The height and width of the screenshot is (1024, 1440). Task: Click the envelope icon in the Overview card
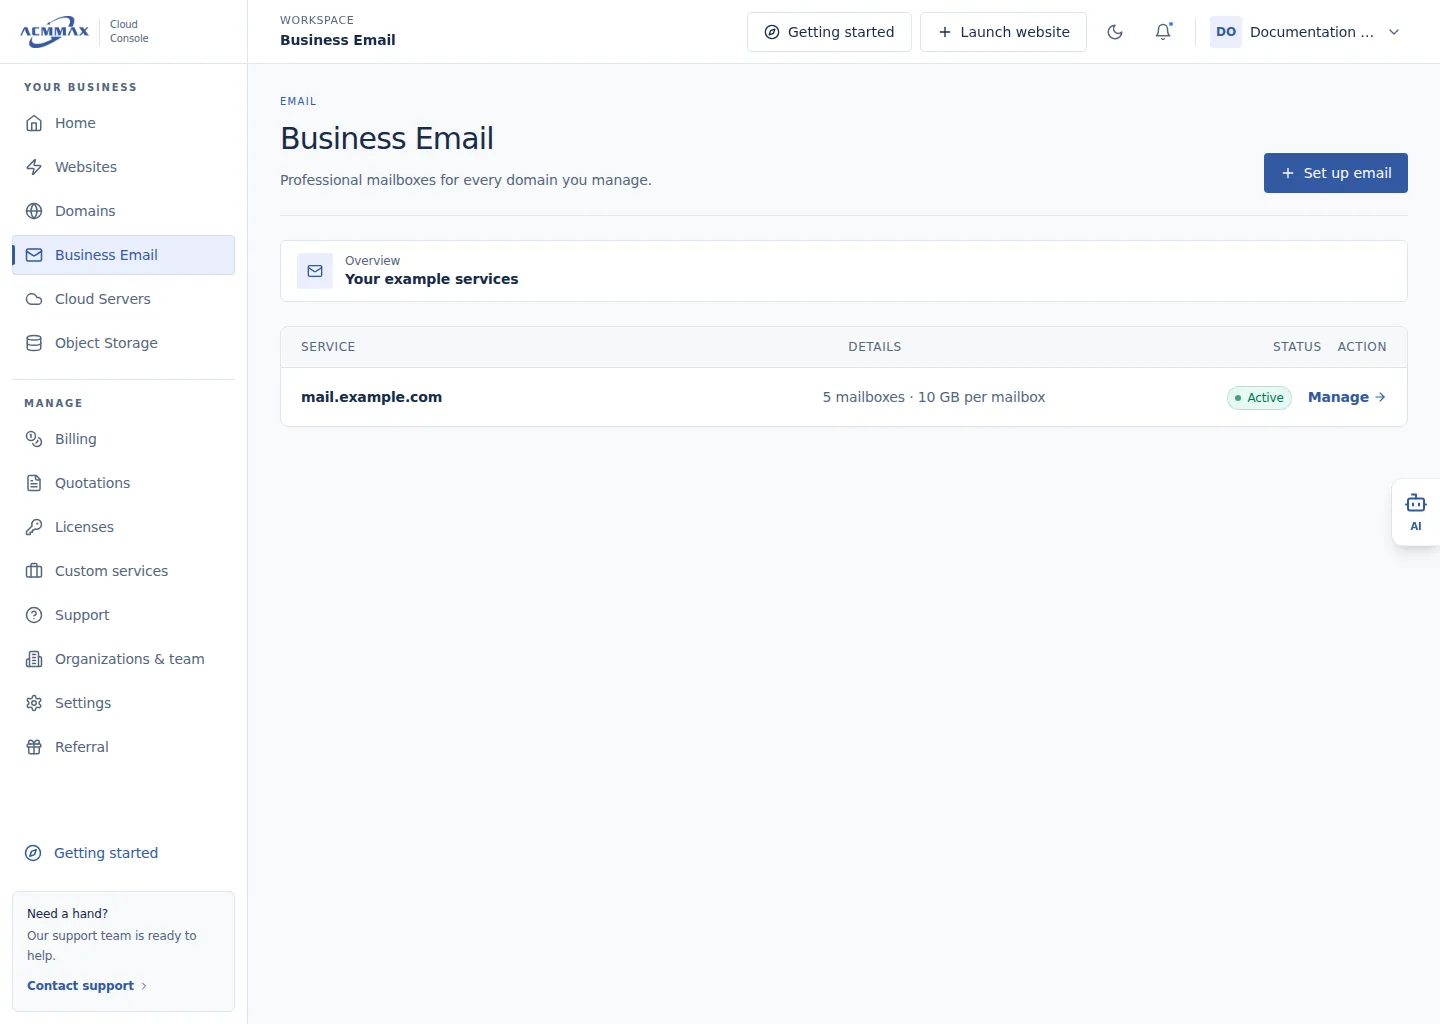[315, 271]
